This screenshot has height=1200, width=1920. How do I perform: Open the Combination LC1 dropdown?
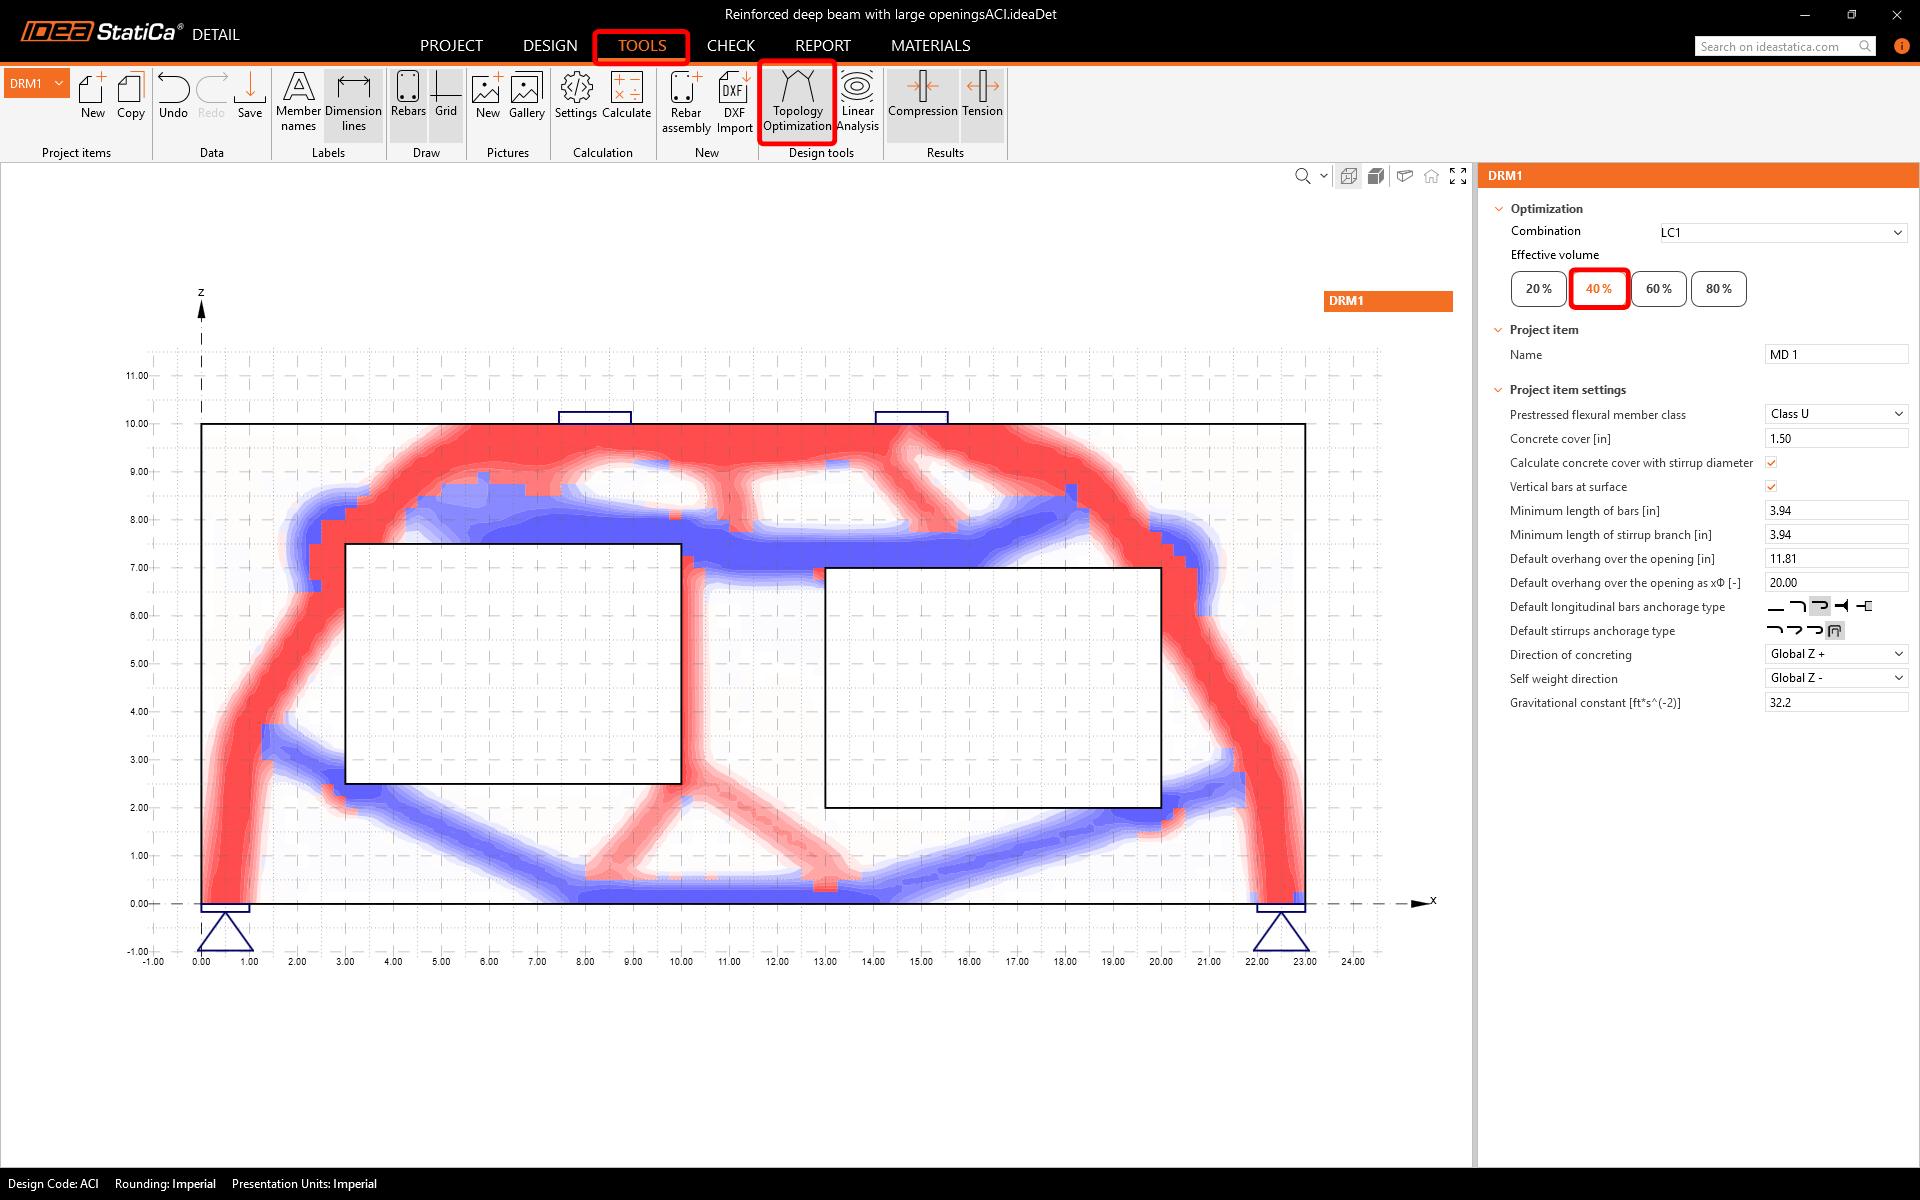pos(1782,233)
